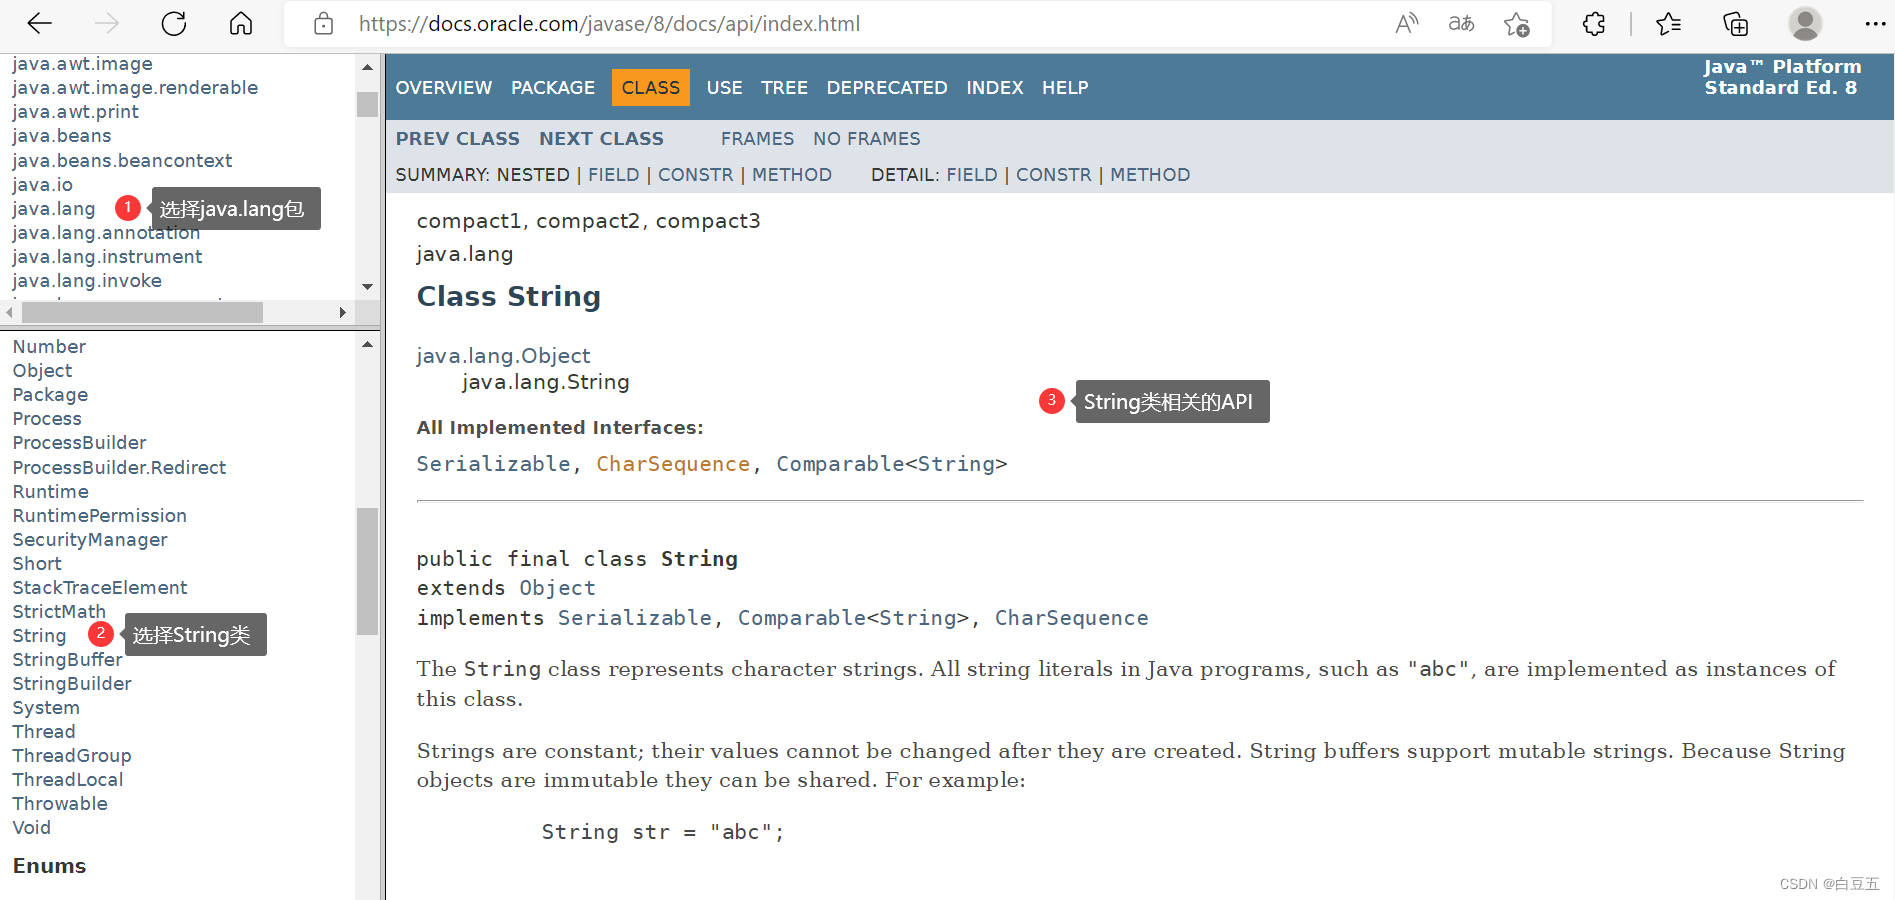Open the DEPRECATED navigation tab

pos(887,88)
